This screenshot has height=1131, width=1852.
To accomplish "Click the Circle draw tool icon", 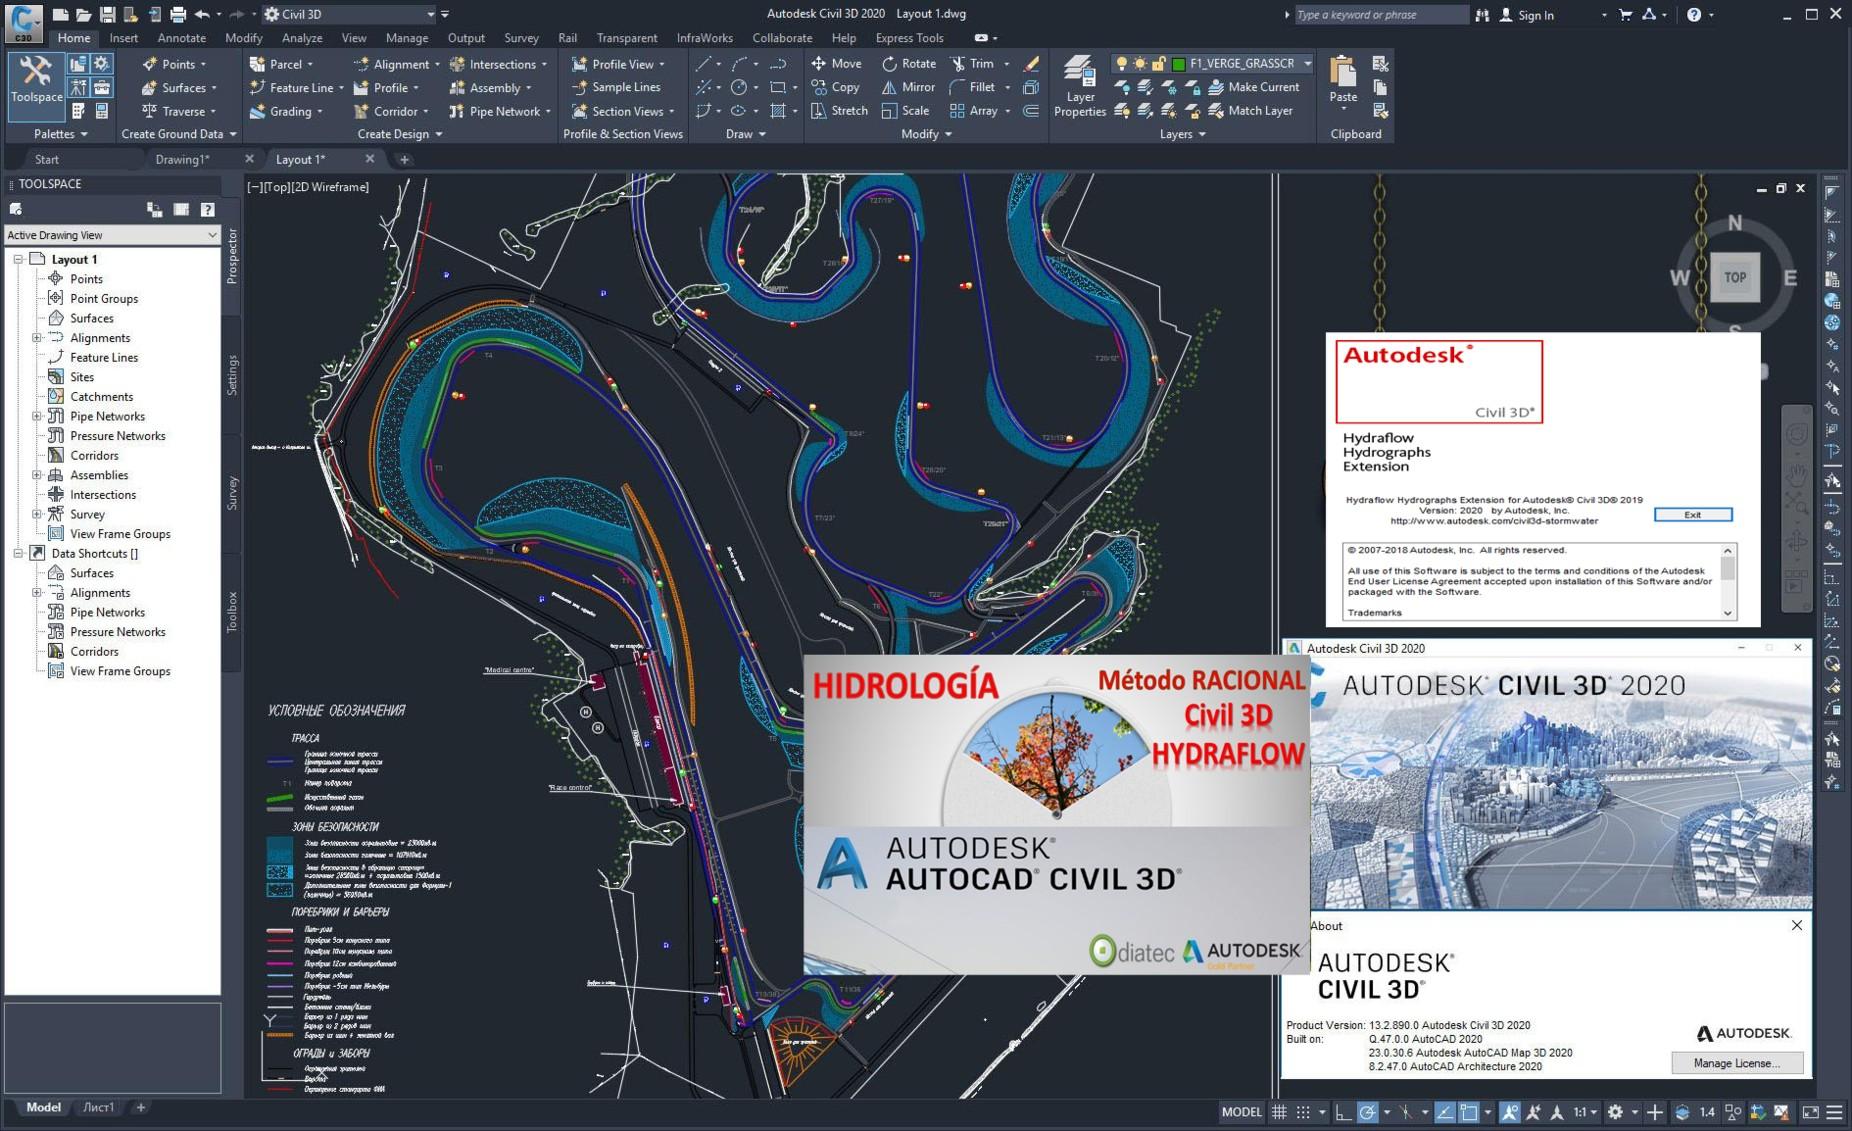I will click(739, 87).
